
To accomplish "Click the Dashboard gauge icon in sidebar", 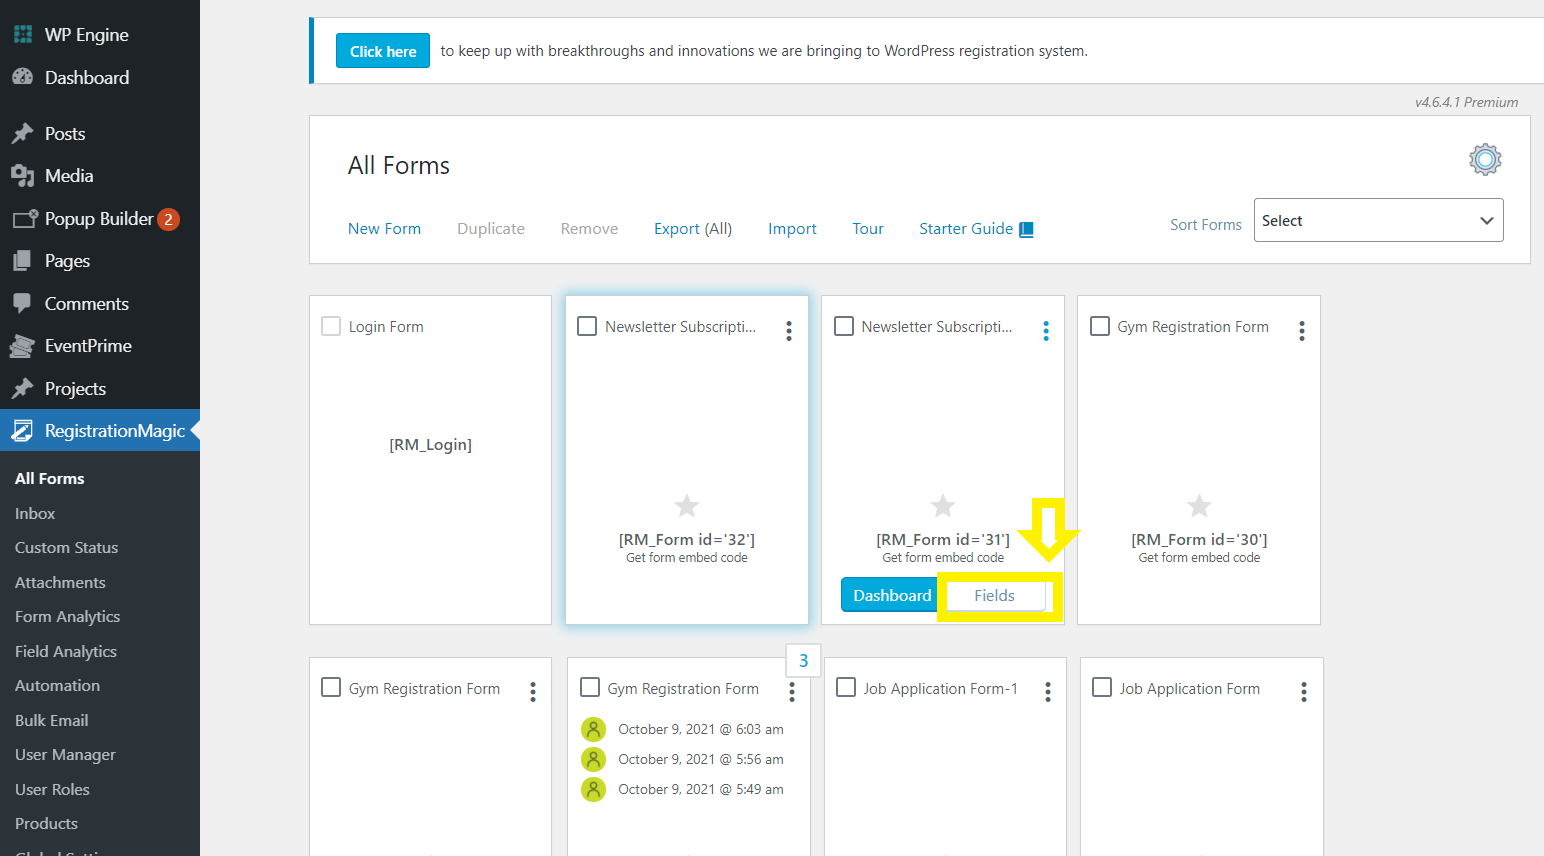I will point(23,77).
